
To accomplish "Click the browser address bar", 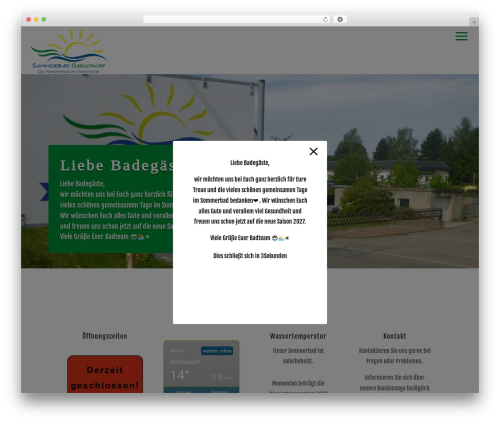I will [237, 20].
